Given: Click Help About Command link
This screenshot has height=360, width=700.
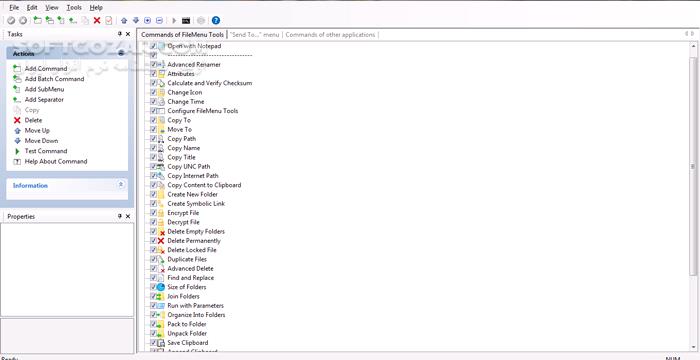Looking at the screenshot, I should tap(56, 161).
